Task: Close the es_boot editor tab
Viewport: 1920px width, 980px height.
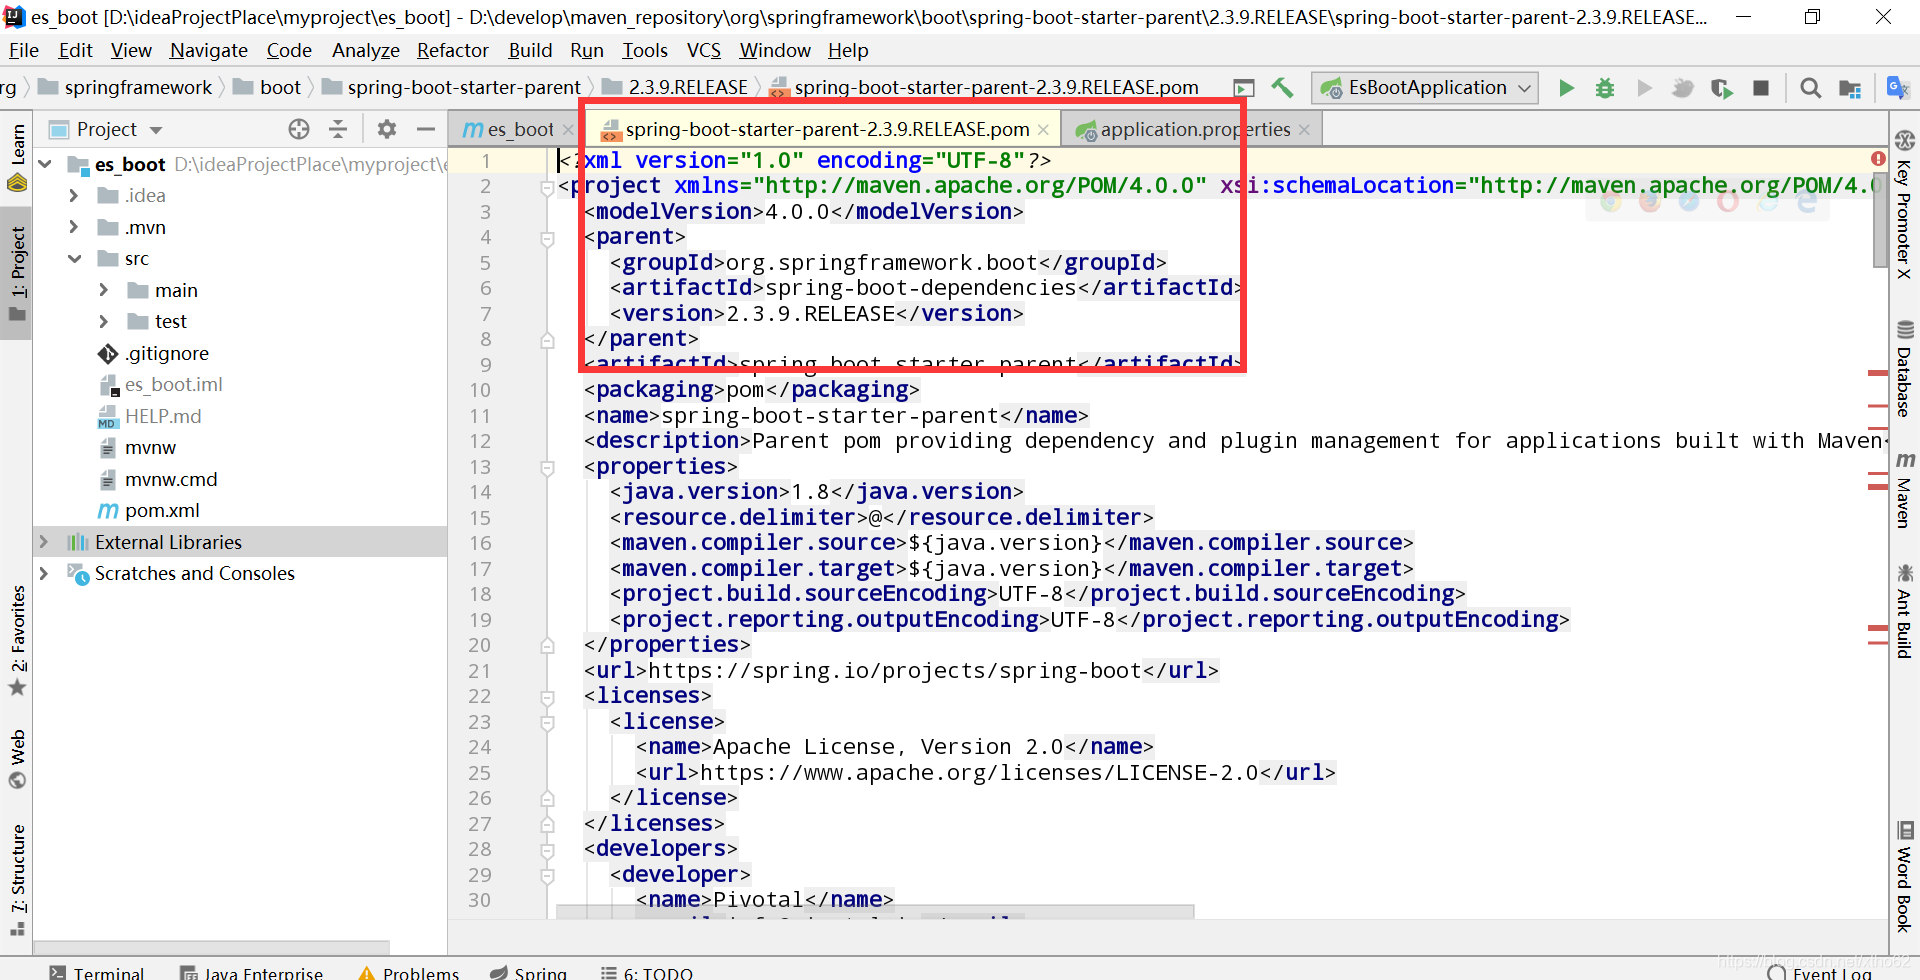Action: tap(569, 130)
